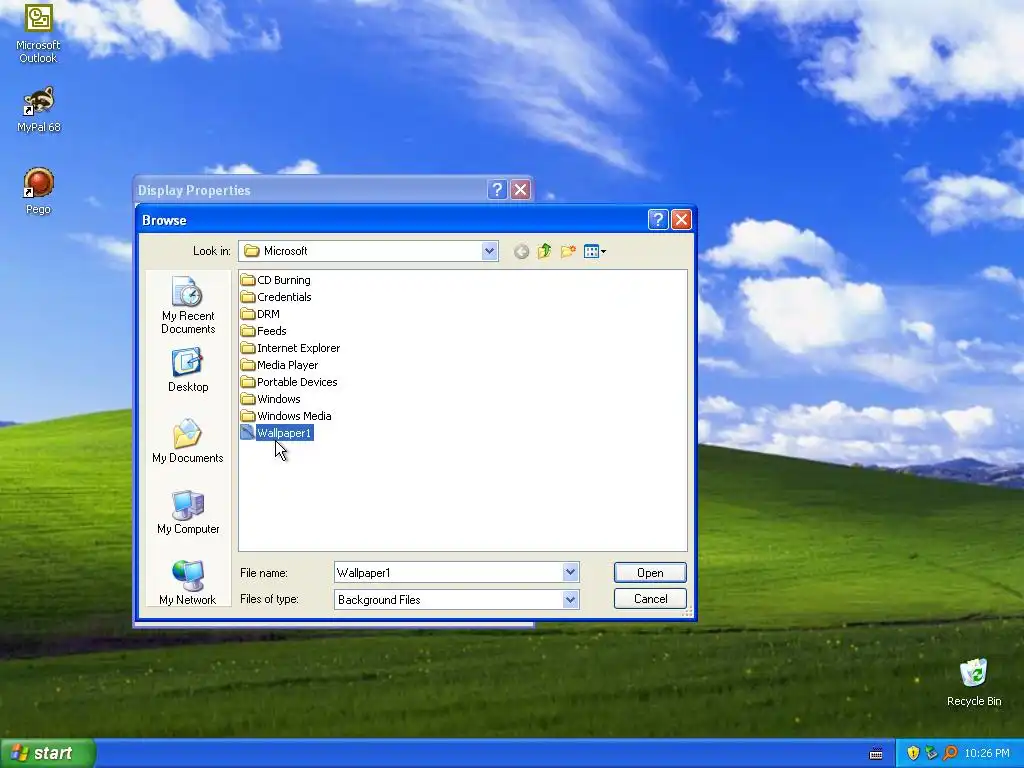Open My Computer in places bar

coord(188,512)
